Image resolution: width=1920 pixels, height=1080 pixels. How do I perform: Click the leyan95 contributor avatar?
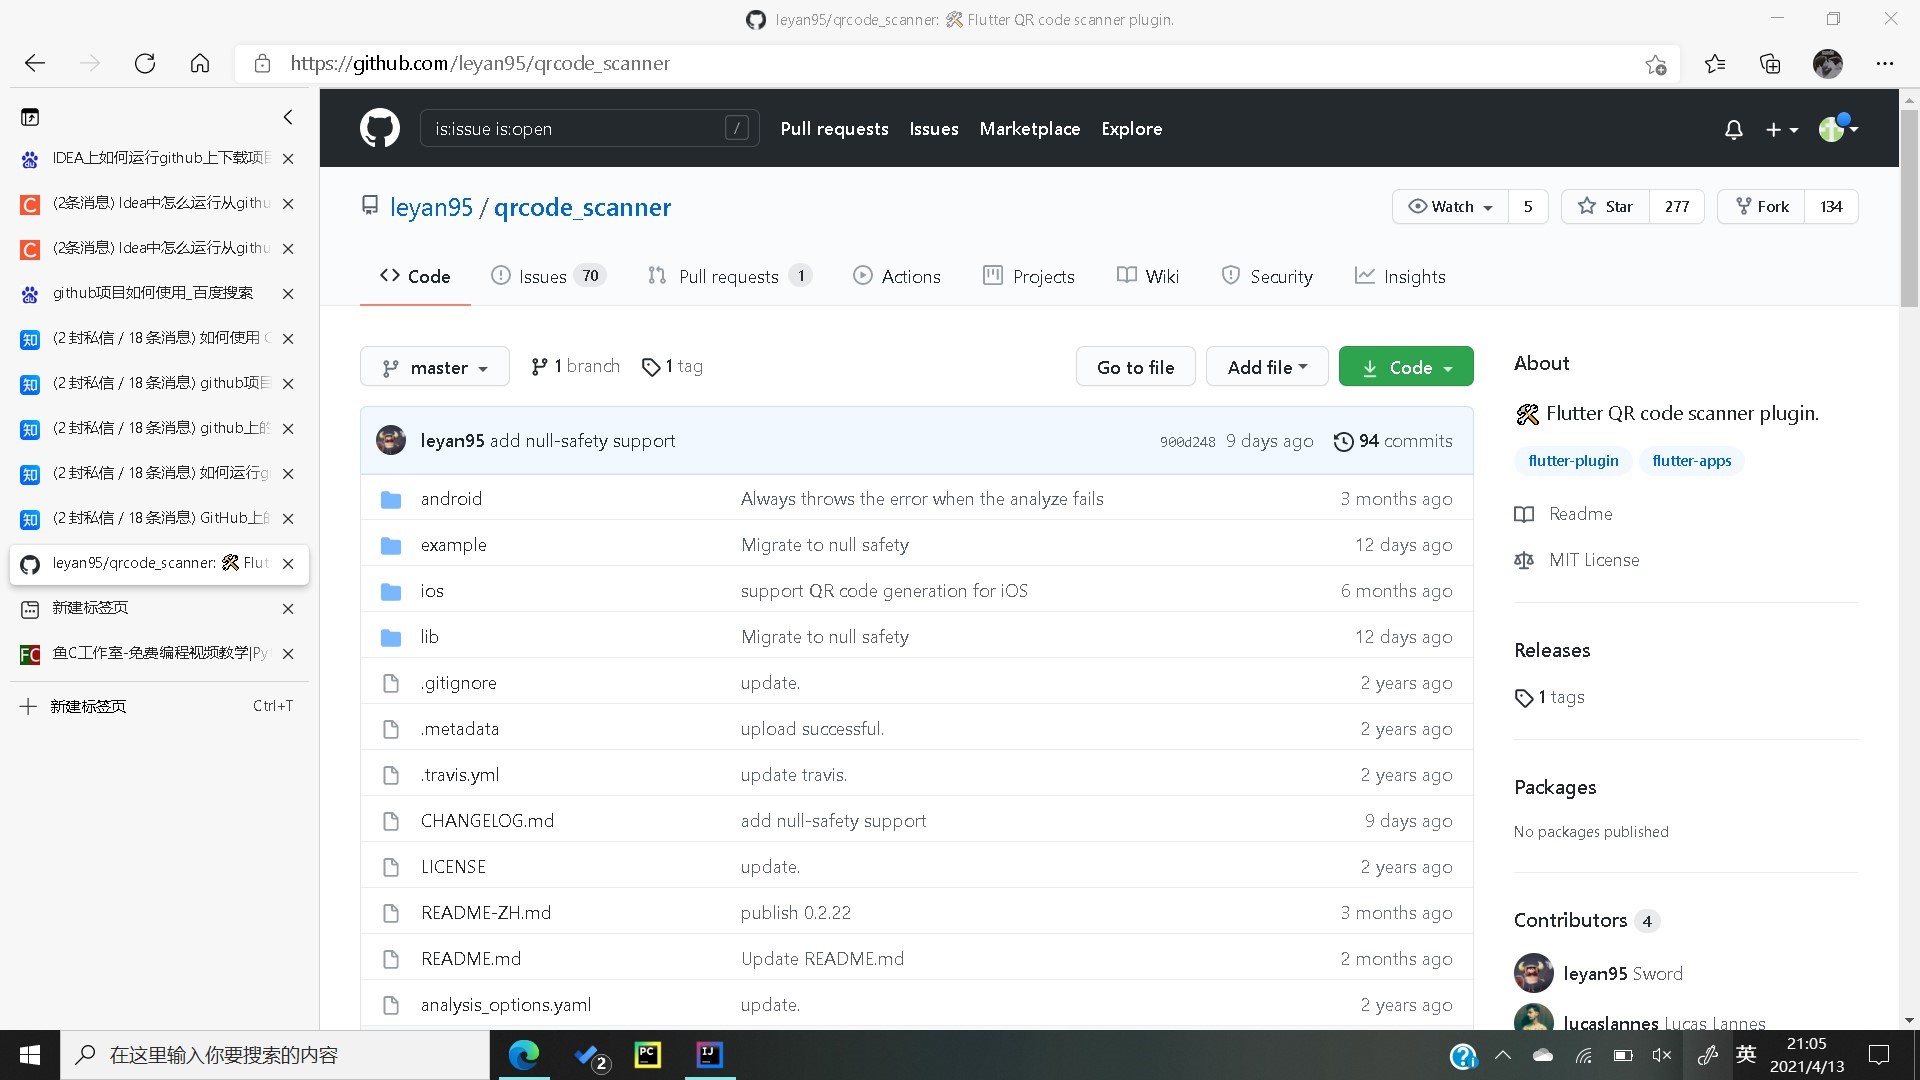coord(1532,973)
